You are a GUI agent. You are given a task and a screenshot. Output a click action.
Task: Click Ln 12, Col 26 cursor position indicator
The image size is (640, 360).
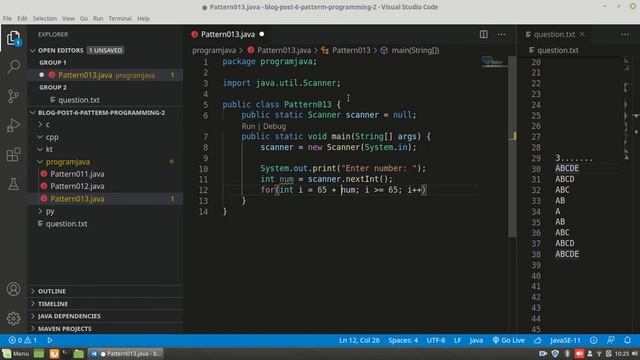tap(359, 340)
